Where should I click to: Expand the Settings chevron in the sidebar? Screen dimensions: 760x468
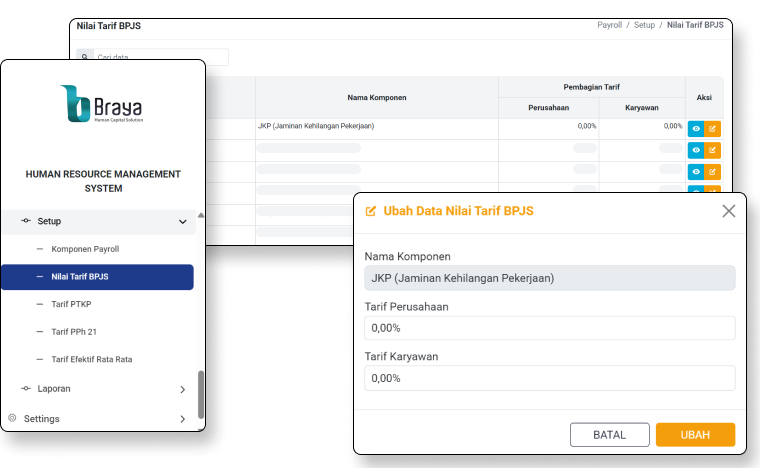click(182, 419)
